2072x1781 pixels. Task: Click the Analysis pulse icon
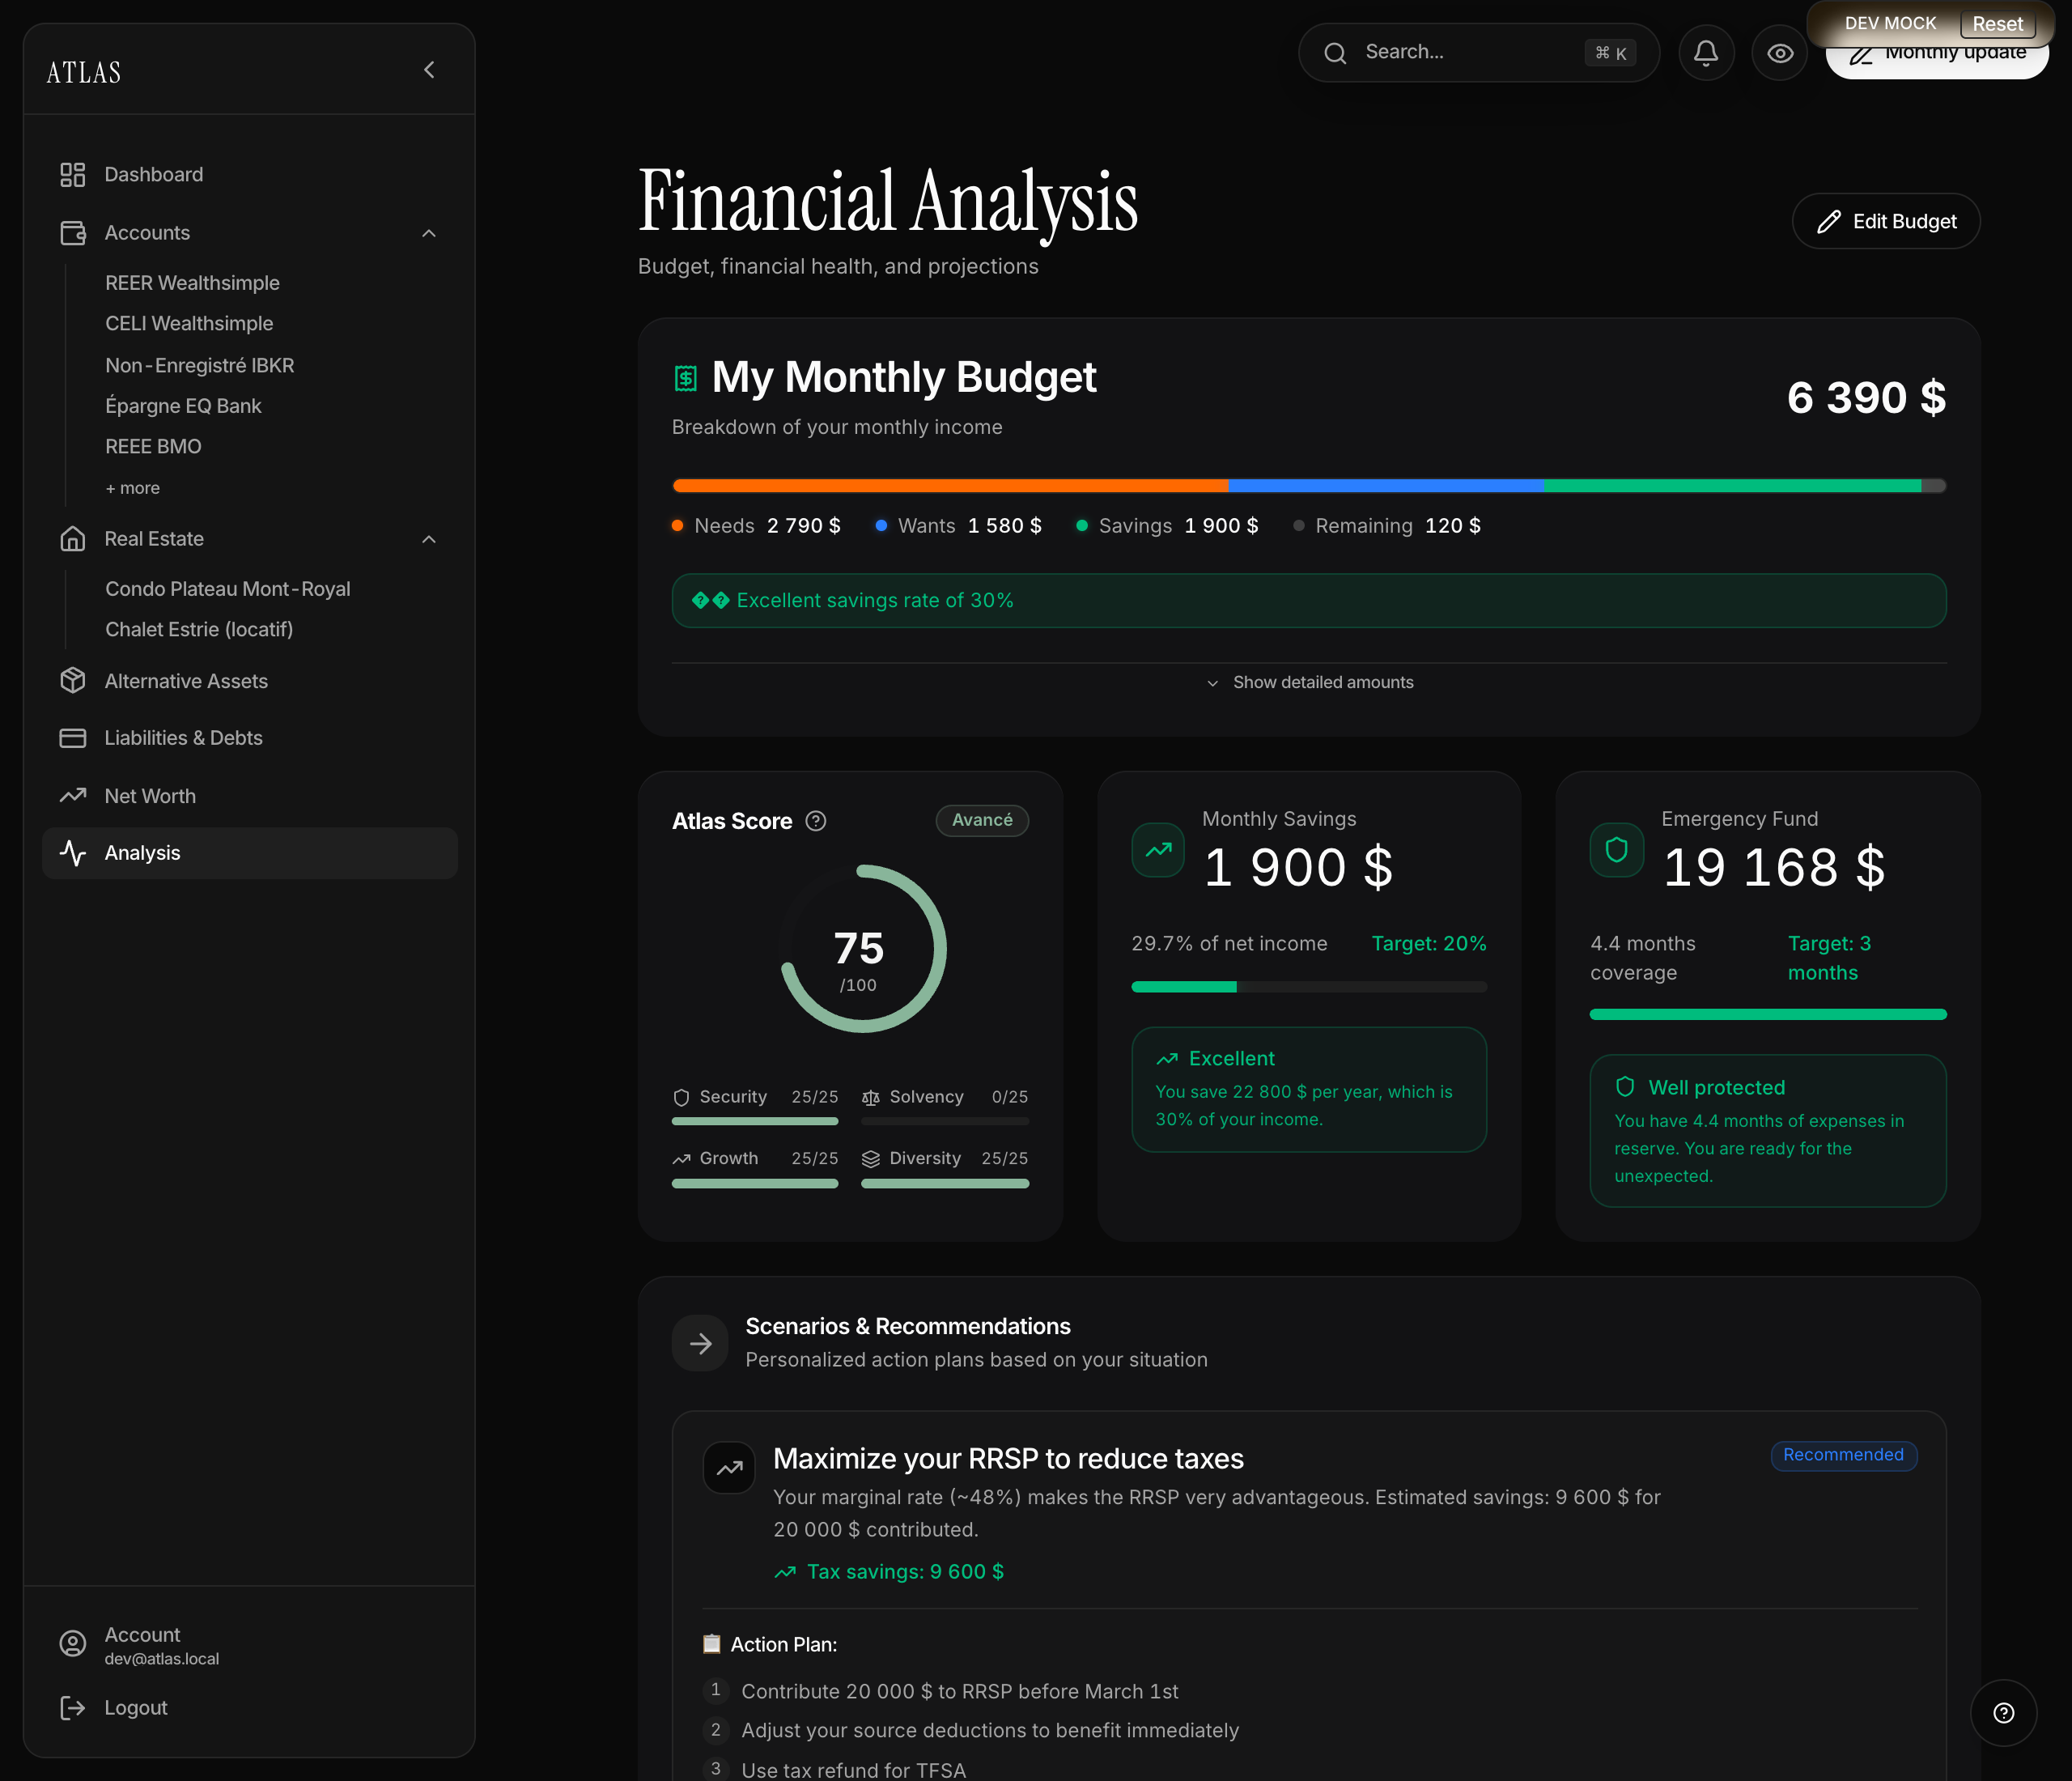(x=73, y=853)
